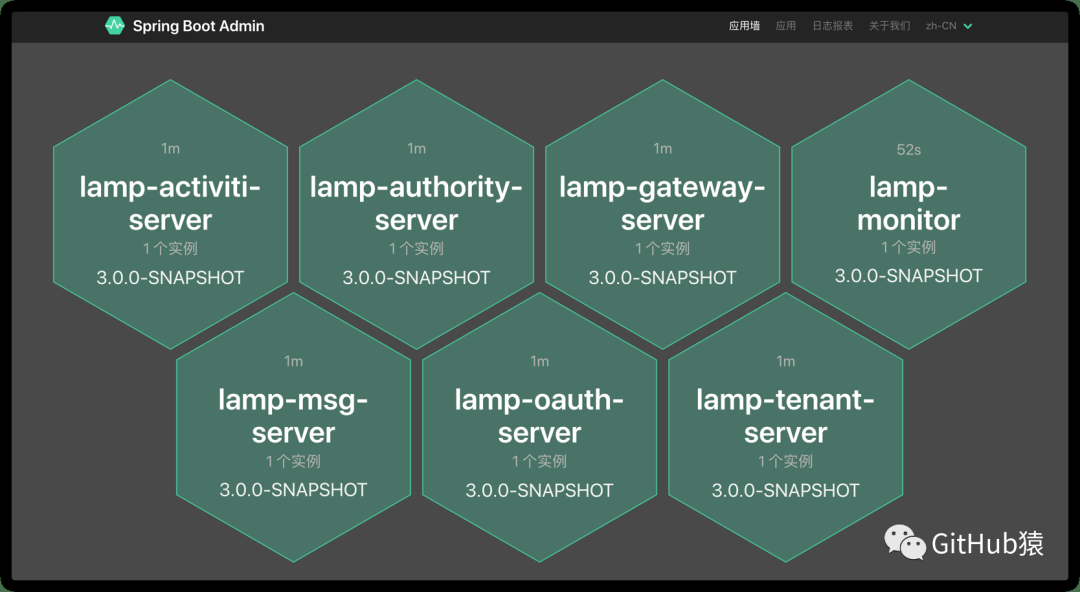The image size is (1080, 592).
Task: Click 1个实例 under lamp-monitor
Action: pyautogui.click(x=908, y=247)
